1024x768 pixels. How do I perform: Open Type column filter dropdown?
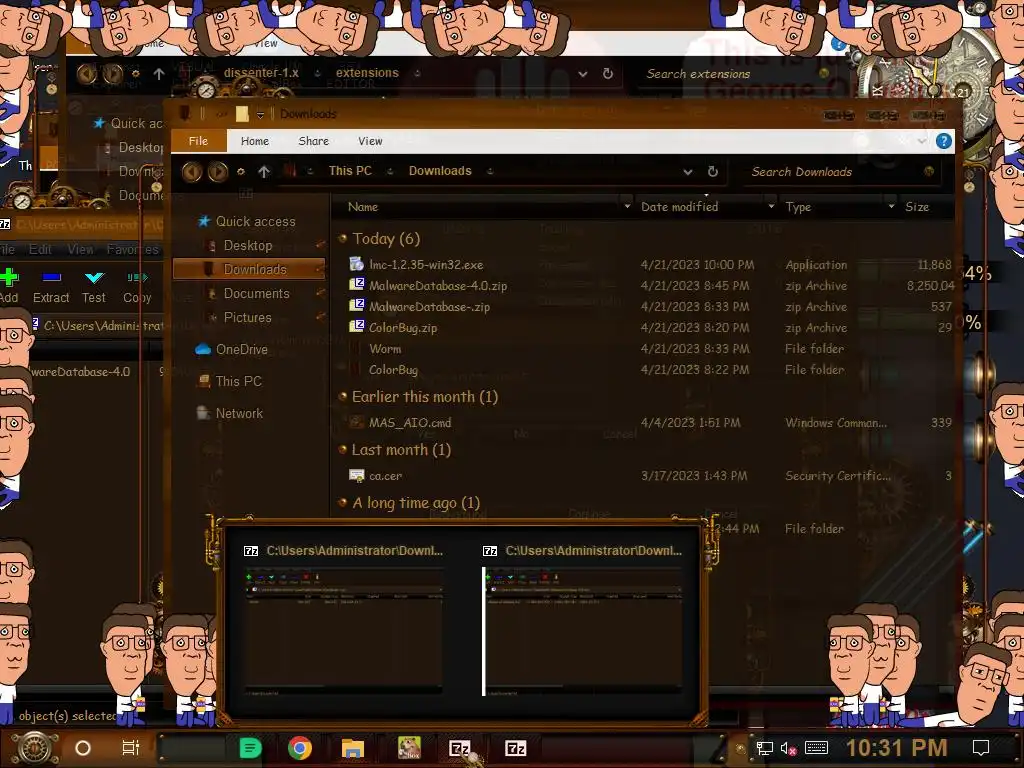pos(891,207)
